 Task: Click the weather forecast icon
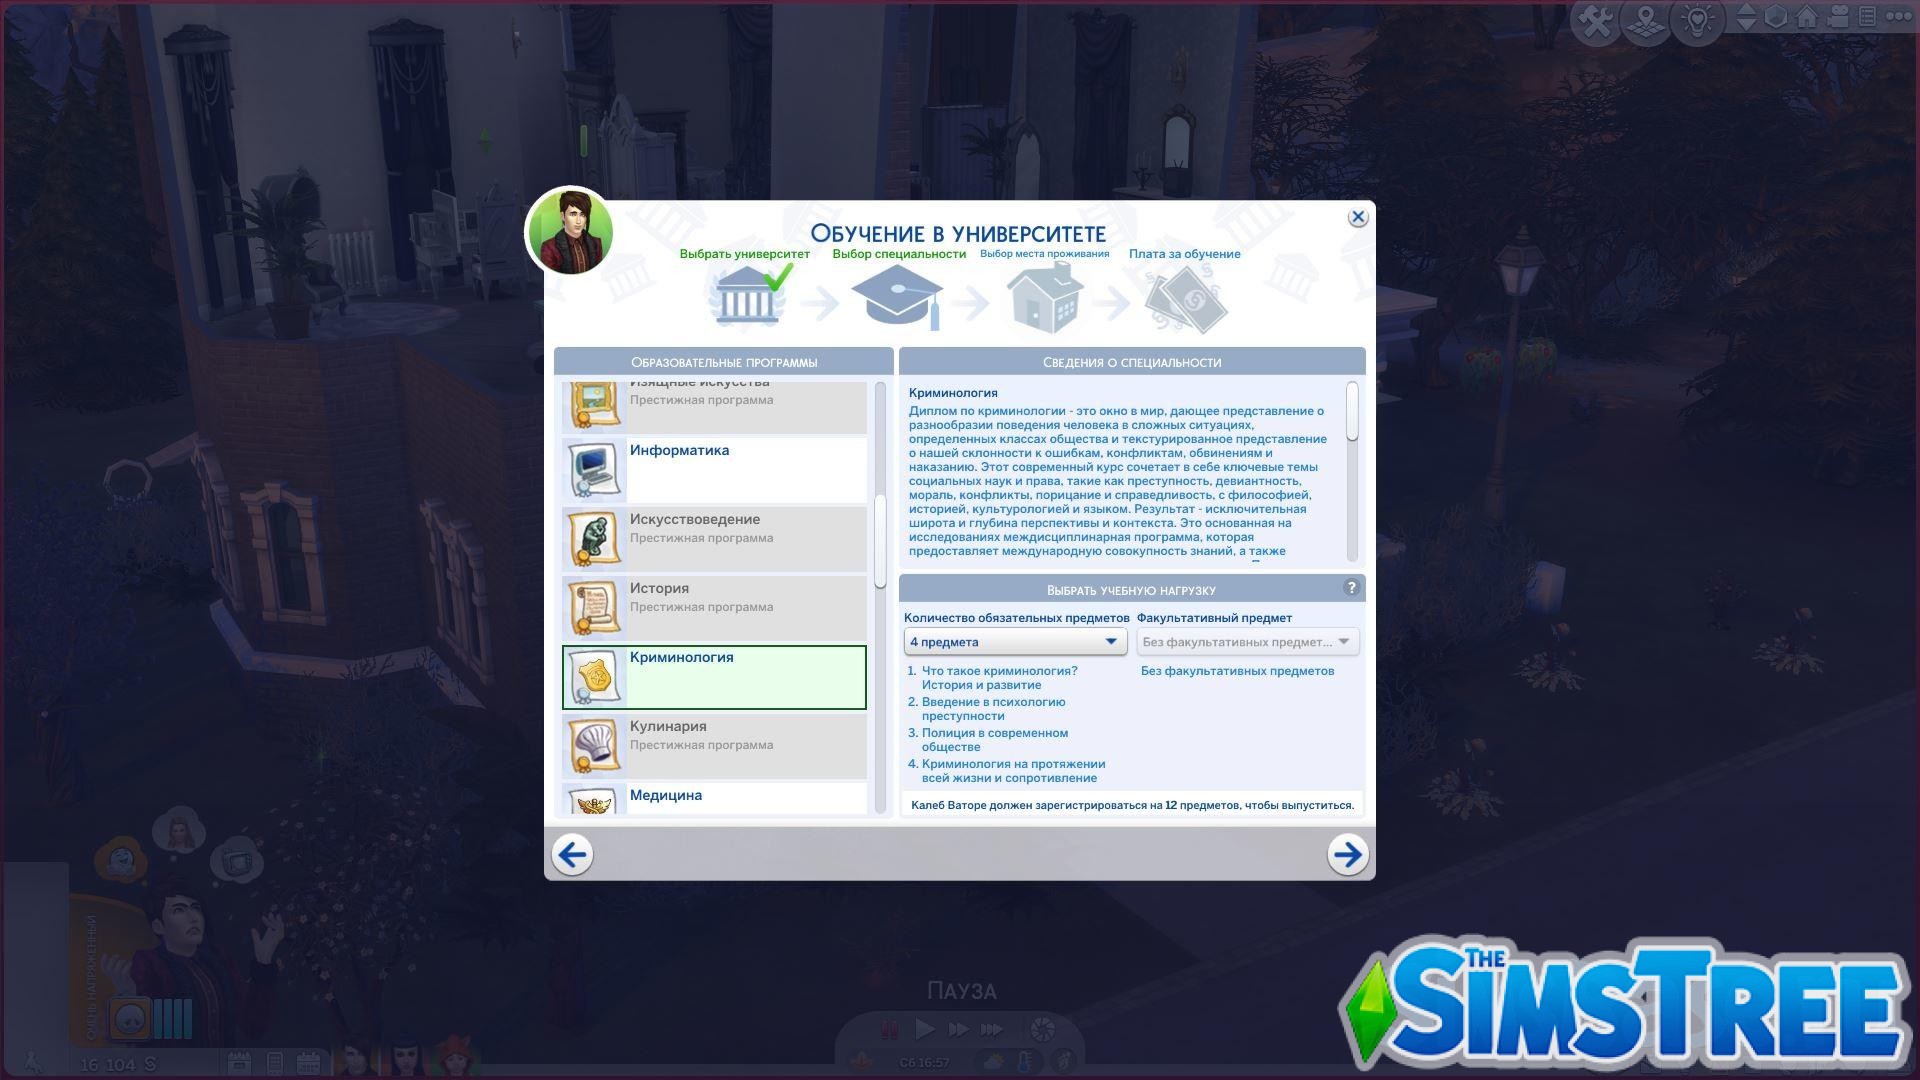click(993, 1062)
